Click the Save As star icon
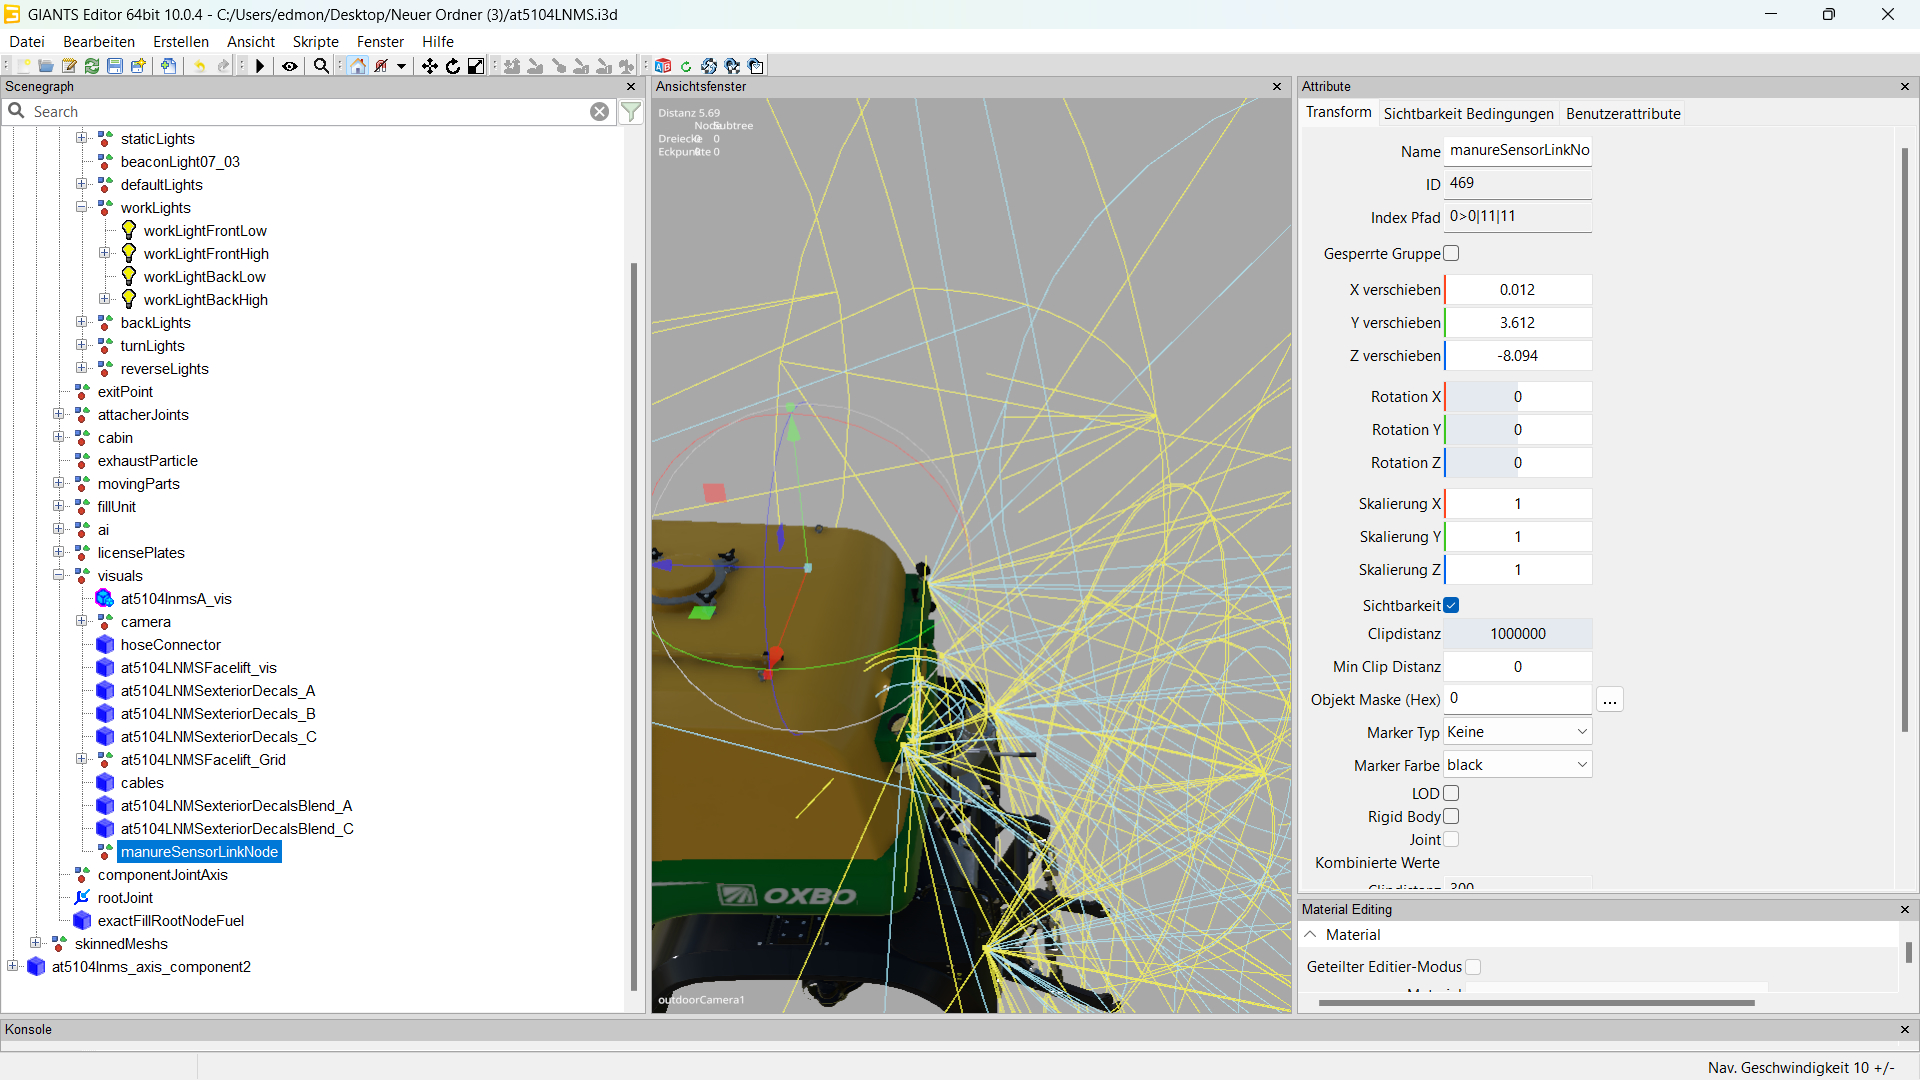Screen dimensions: 1920x1080 (138, 66)
